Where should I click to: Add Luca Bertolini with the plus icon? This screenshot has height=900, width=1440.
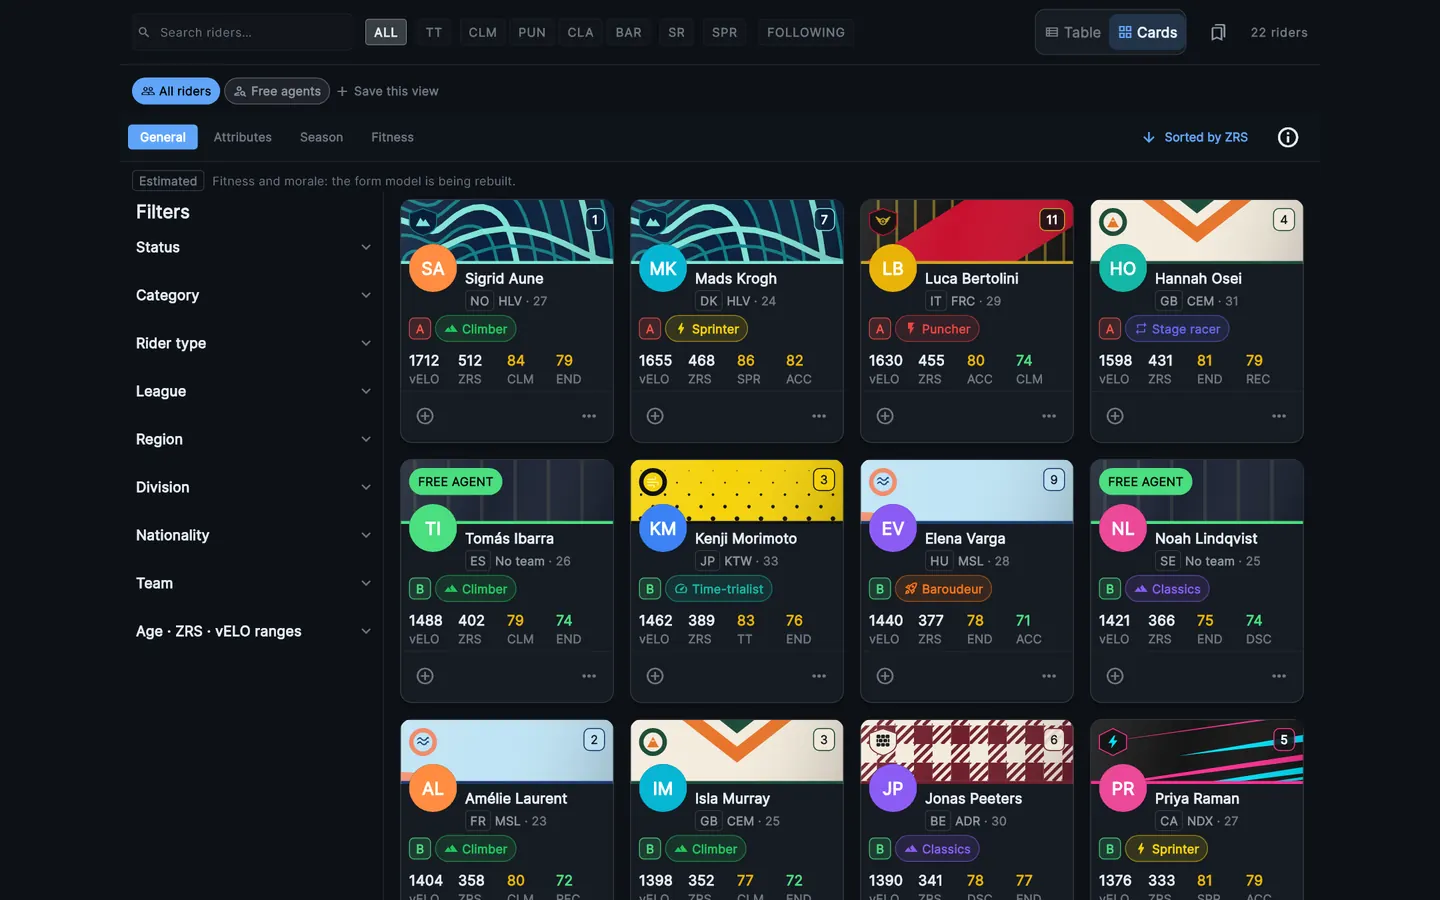(x=885, y=416)
